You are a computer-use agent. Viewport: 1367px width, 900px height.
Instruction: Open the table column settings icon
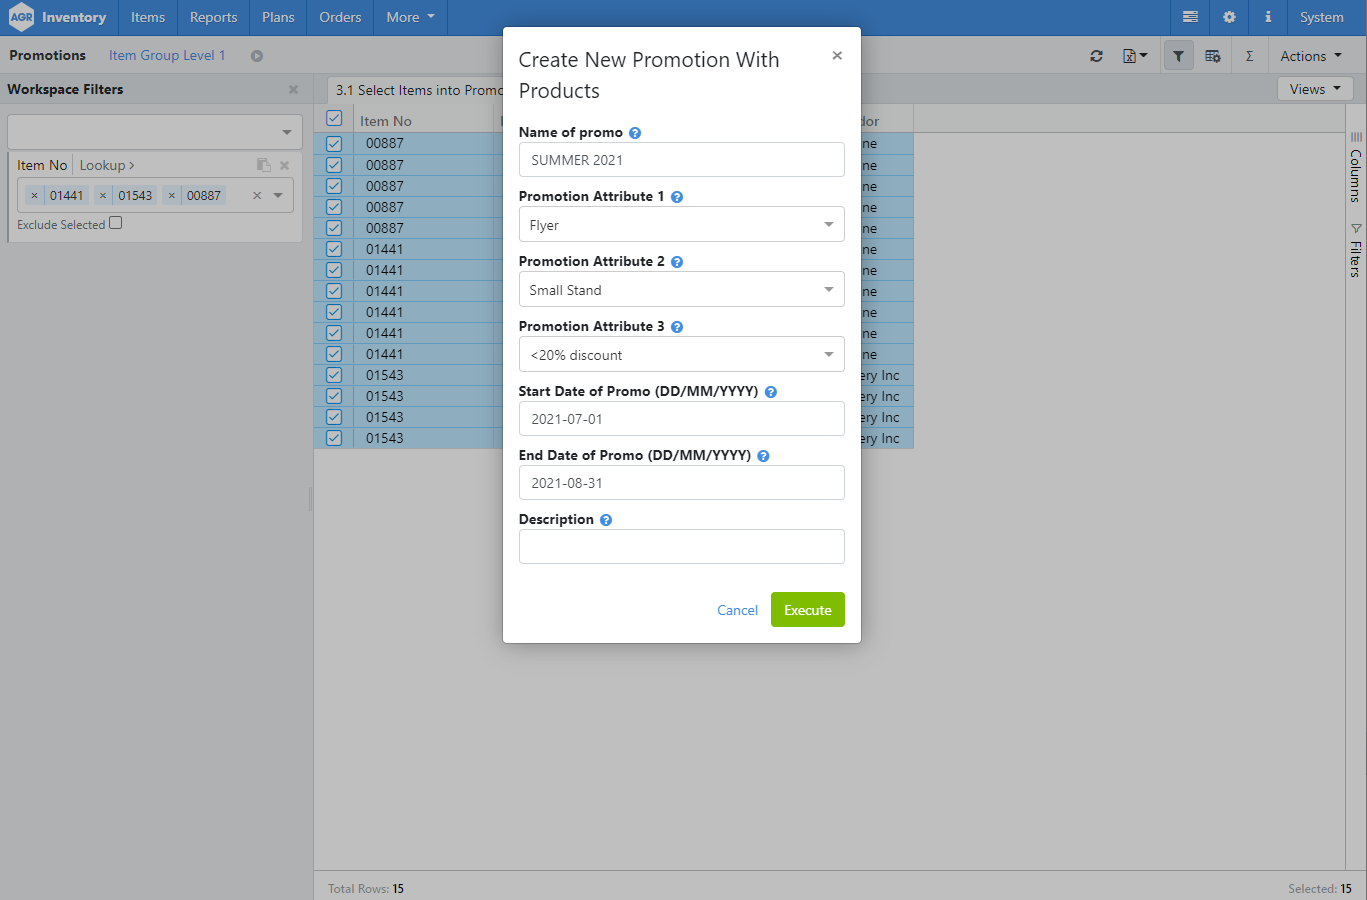1213,56
